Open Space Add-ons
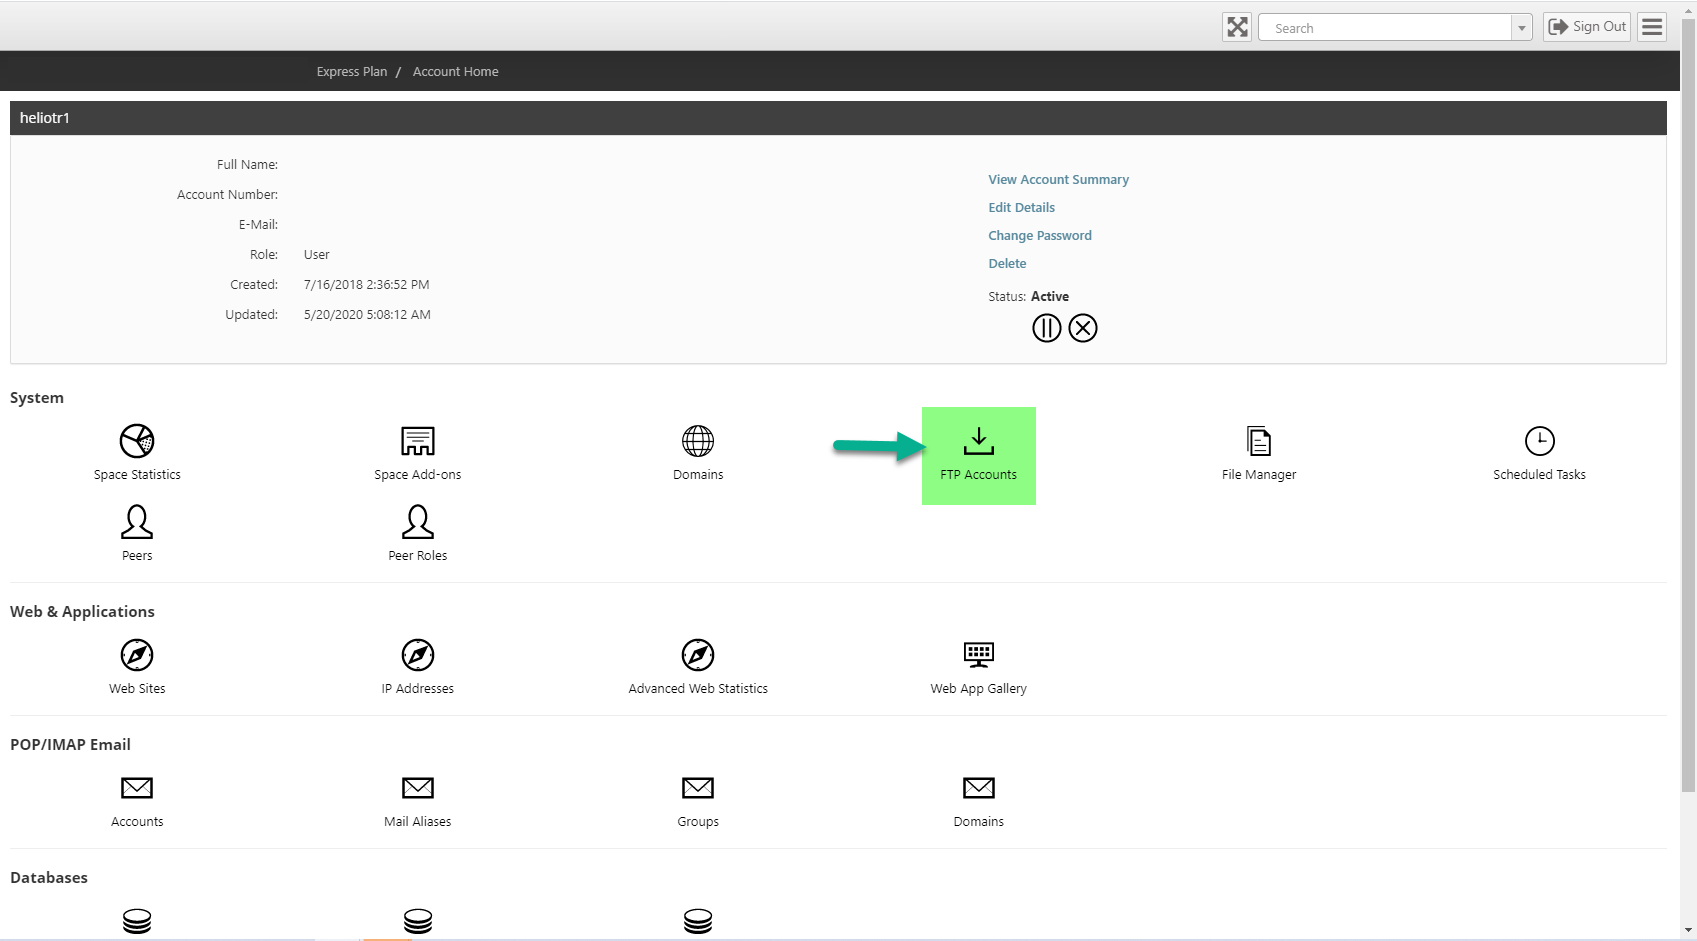 [x=418, y=453]
